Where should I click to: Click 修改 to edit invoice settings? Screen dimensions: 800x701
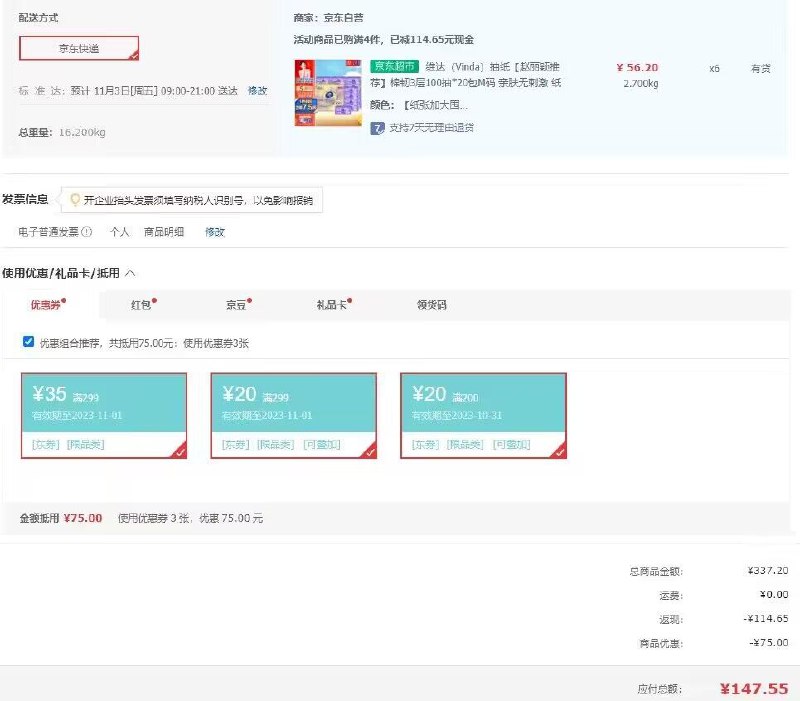tap(216, 231)
